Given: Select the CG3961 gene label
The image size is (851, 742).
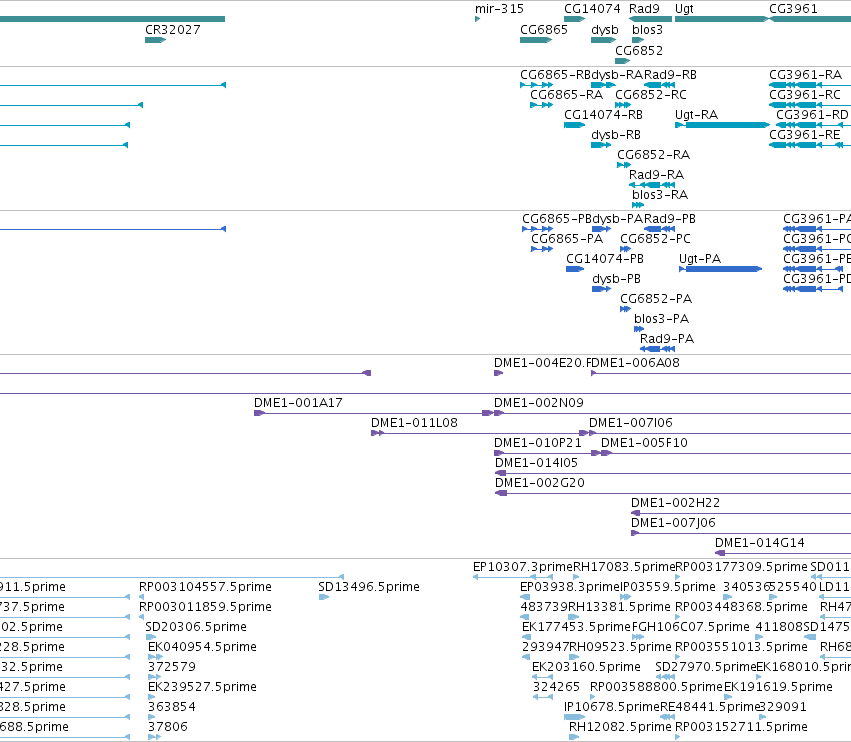Looking at the screenshot, I should pos(793,9).
